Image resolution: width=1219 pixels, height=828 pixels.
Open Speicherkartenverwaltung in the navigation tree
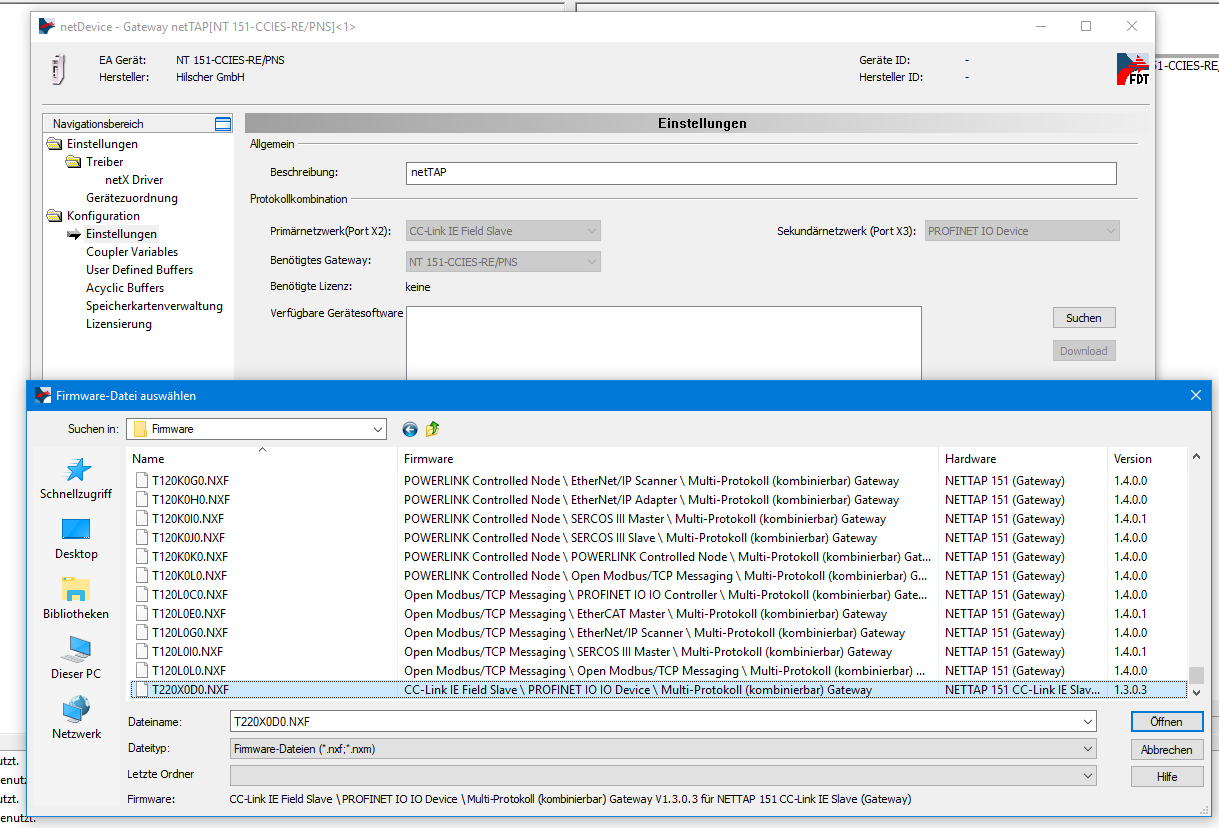(x=154, y=306)
